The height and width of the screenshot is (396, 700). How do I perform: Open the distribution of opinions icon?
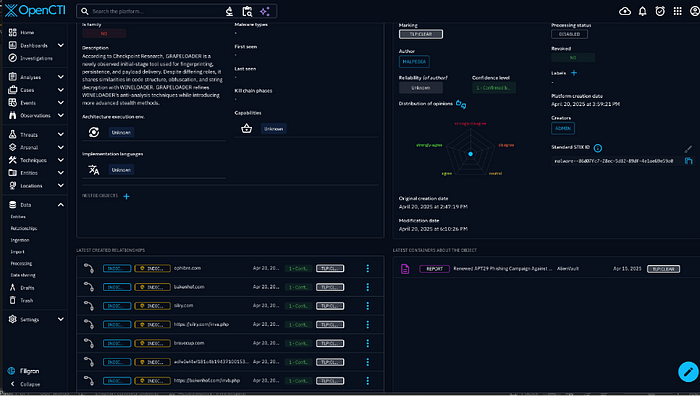(x=461, y=104)
